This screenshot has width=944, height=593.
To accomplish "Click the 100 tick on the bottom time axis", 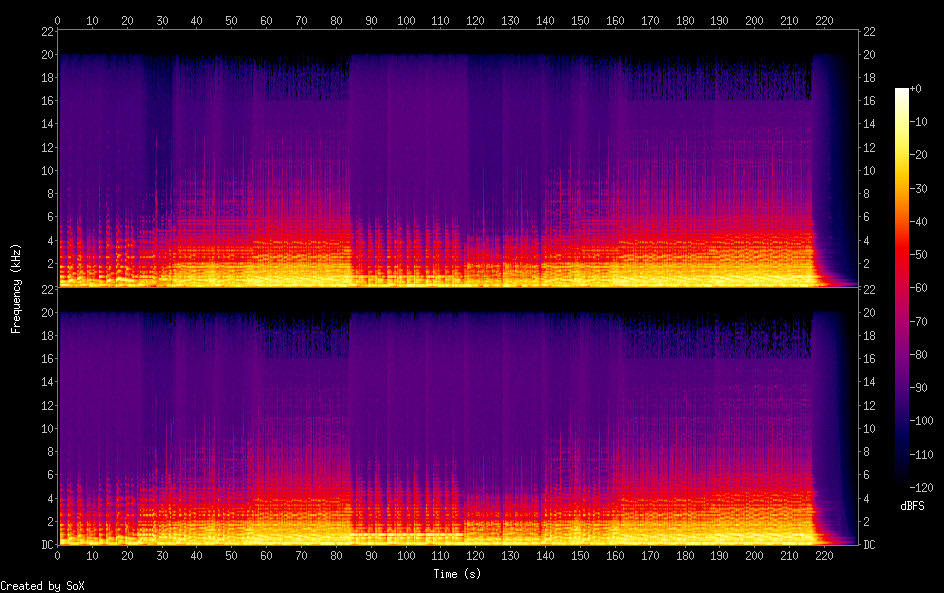I will pos(406,555).
